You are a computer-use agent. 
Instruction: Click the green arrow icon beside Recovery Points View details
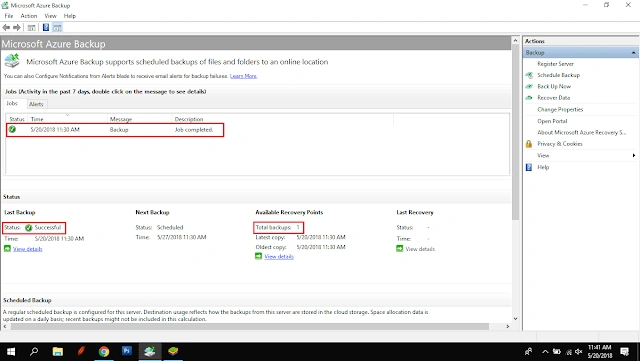(258, 256)
